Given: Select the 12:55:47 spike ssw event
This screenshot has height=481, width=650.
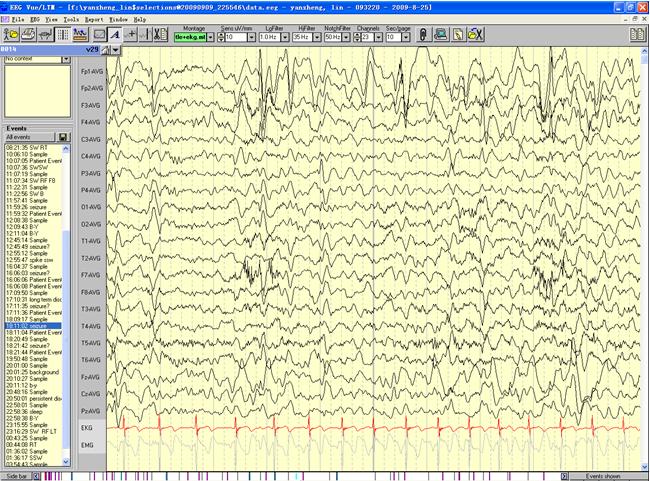Looking at the screenshot, I should 33,260.
